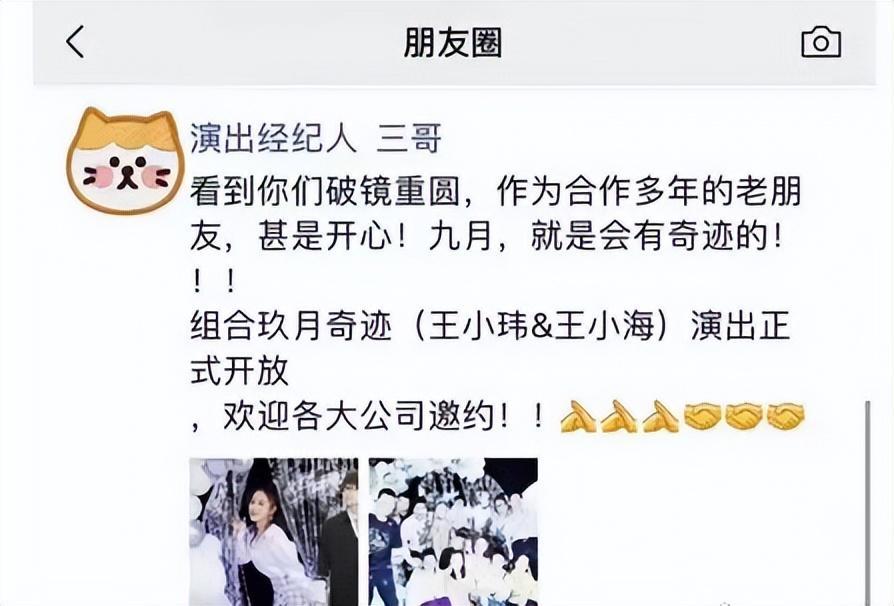Viewport: 894px width, 606px height.
Task: Open the photo of woman in white dress
Action: point(274,531)
